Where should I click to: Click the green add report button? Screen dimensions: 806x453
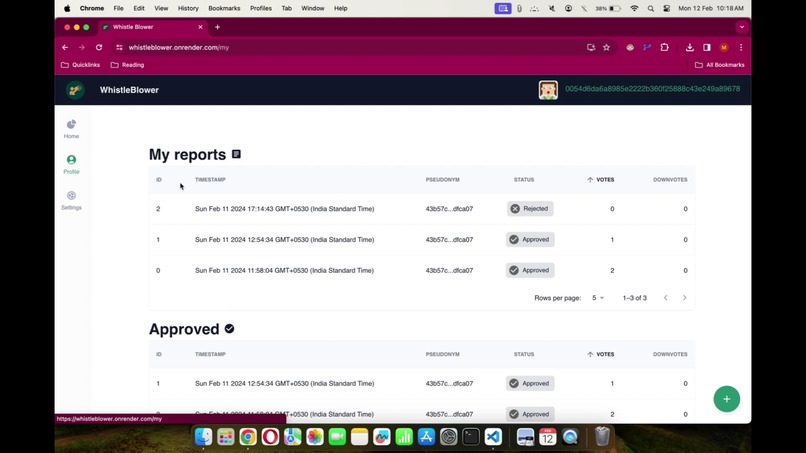[726, 399]
